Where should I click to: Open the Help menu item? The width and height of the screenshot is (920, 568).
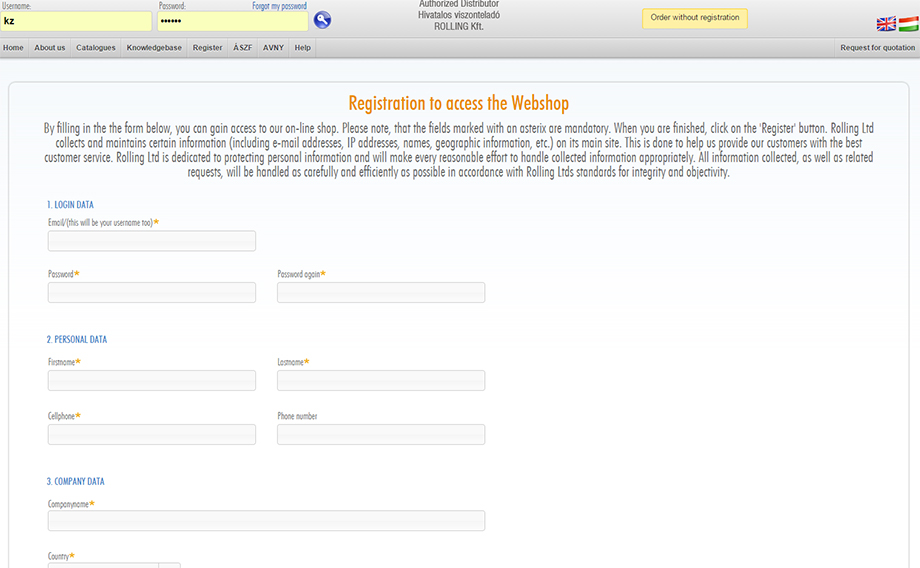[302, 48]
